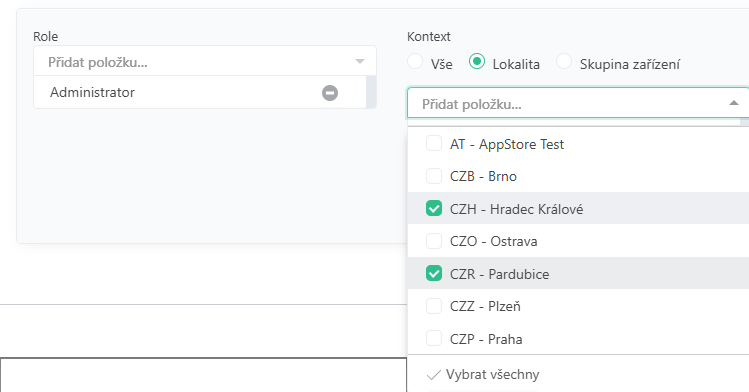Open the Role Přidat položku combo box

coord(205,61)
